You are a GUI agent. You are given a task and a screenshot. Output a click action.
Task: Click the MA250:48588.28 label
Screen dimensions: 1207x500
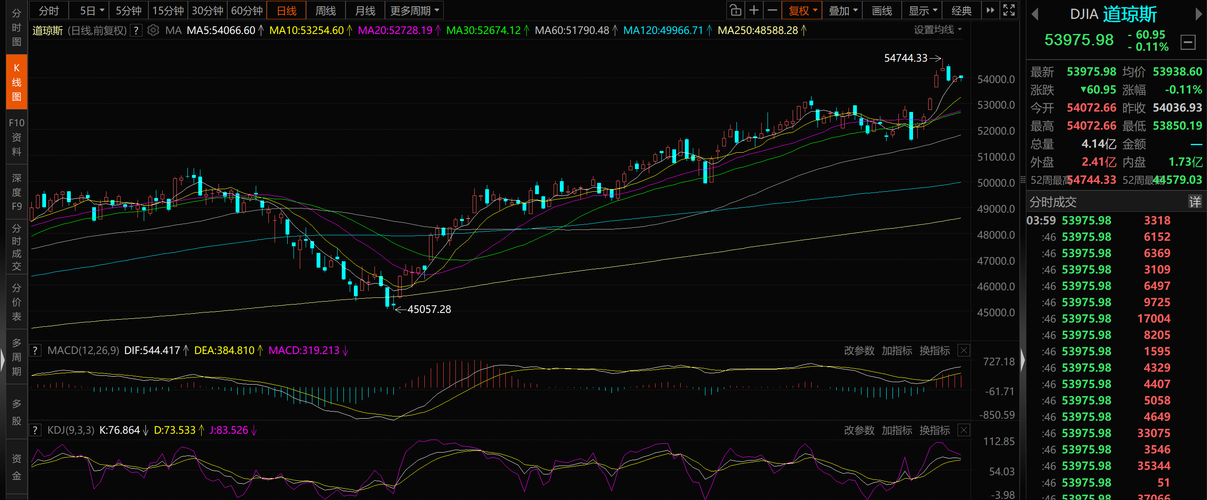[x=758, y=30]
